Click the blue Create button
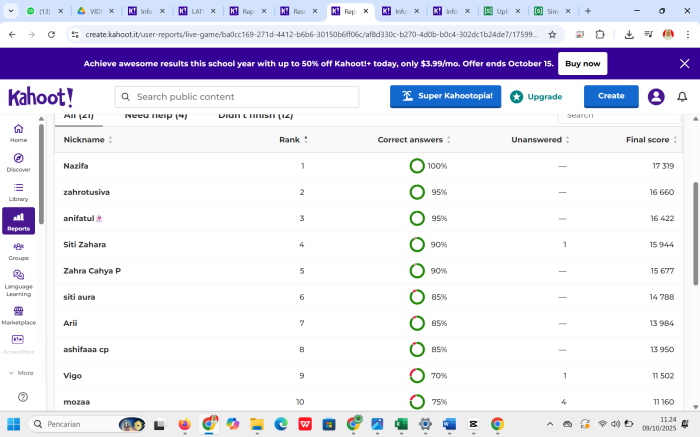 pos(610,97)
